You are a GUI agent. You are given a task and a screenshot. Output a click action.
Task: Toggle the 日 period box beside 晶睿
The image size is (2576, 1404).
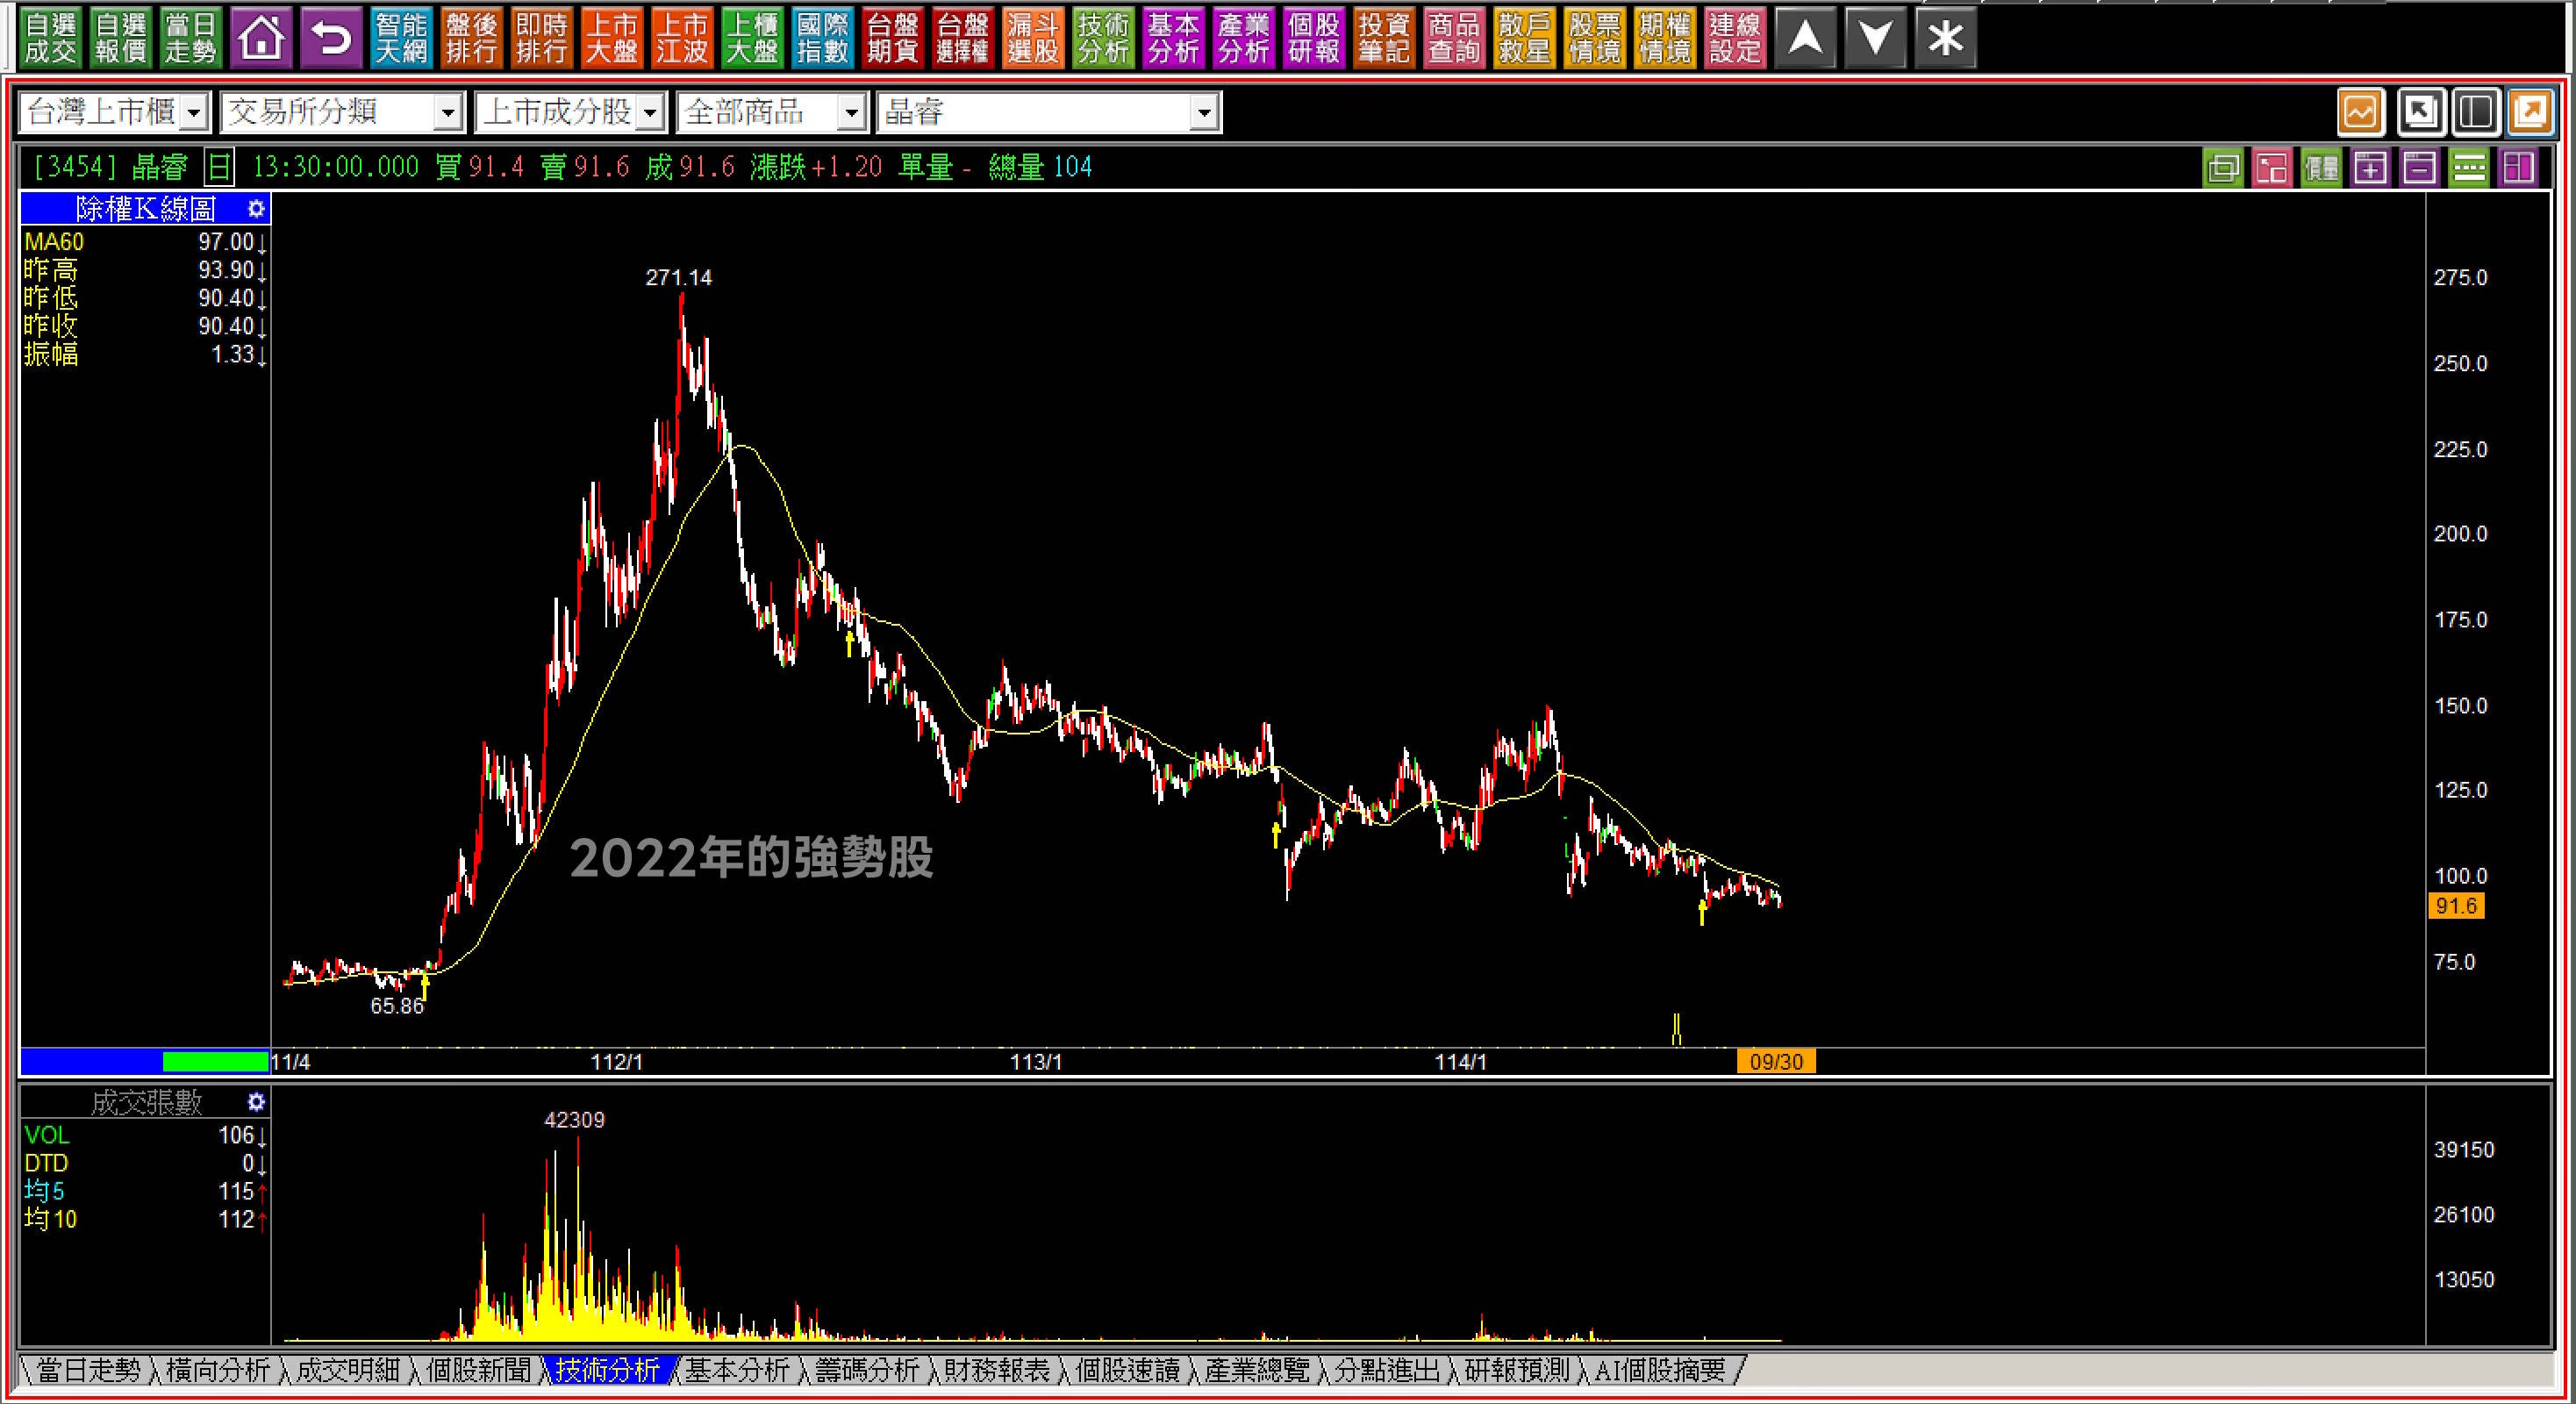click(x=219, y=167)
